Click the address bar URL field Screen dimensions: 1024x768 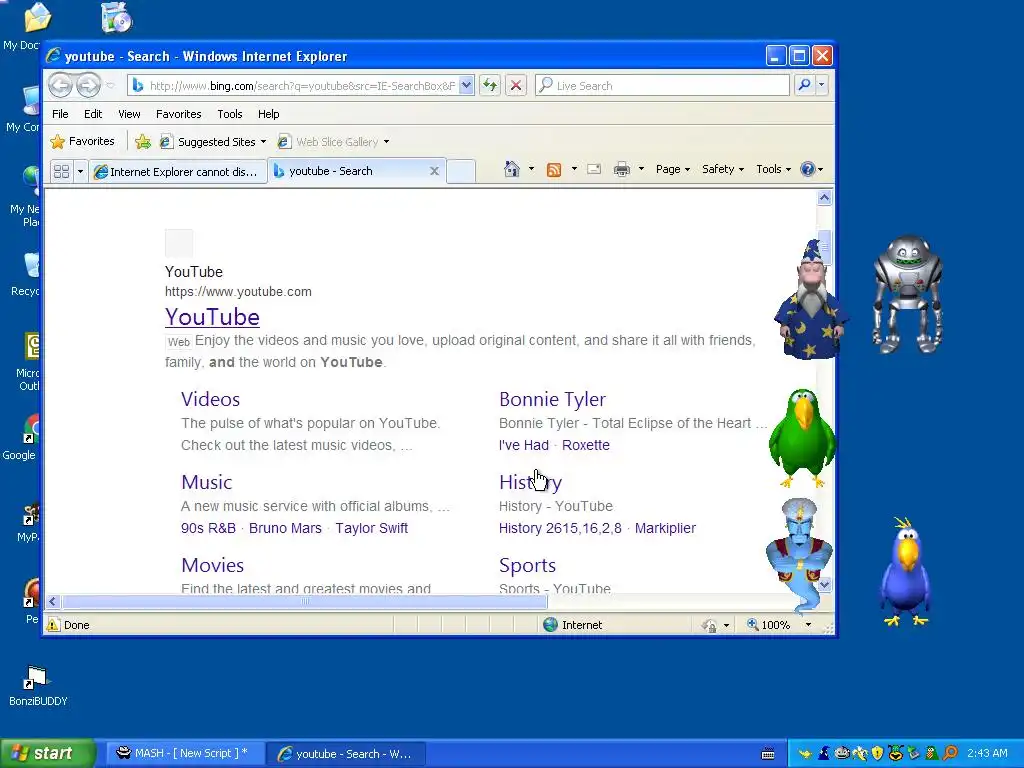302,86
